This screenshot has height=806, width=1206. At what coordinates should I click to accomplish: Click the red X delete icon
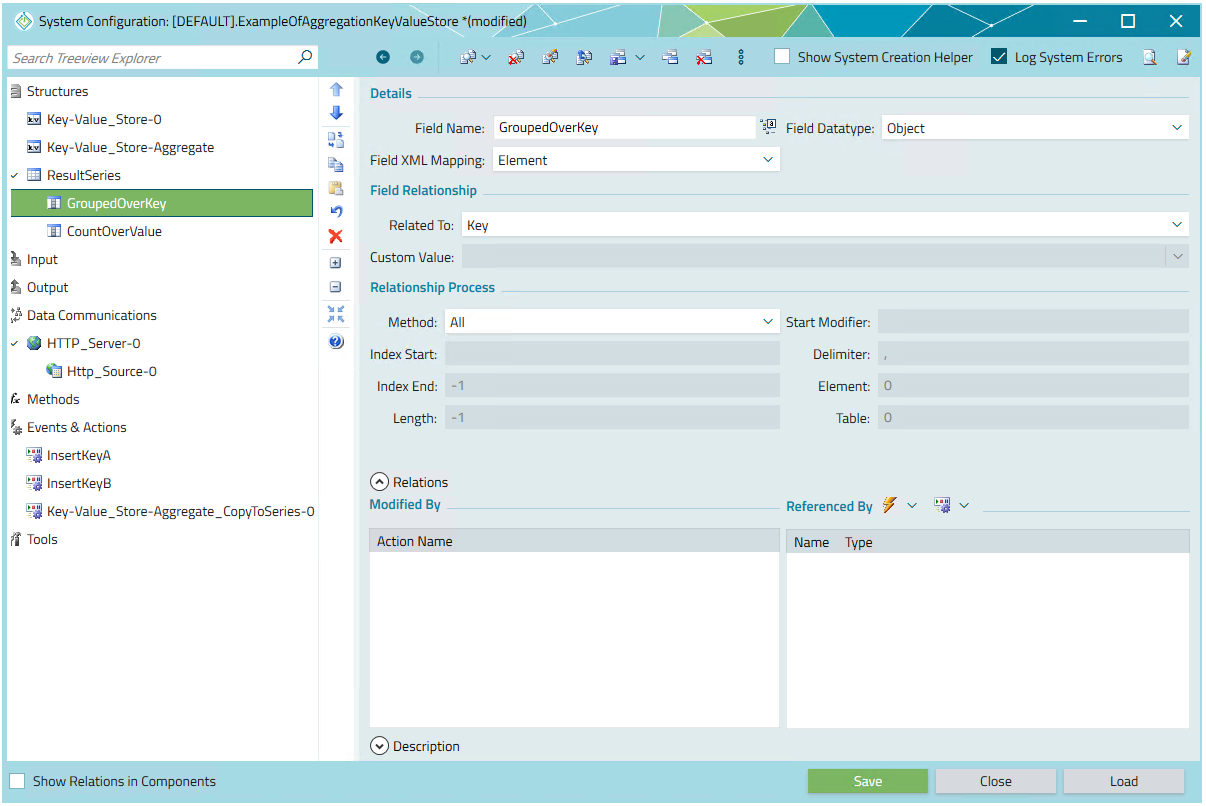336,236
